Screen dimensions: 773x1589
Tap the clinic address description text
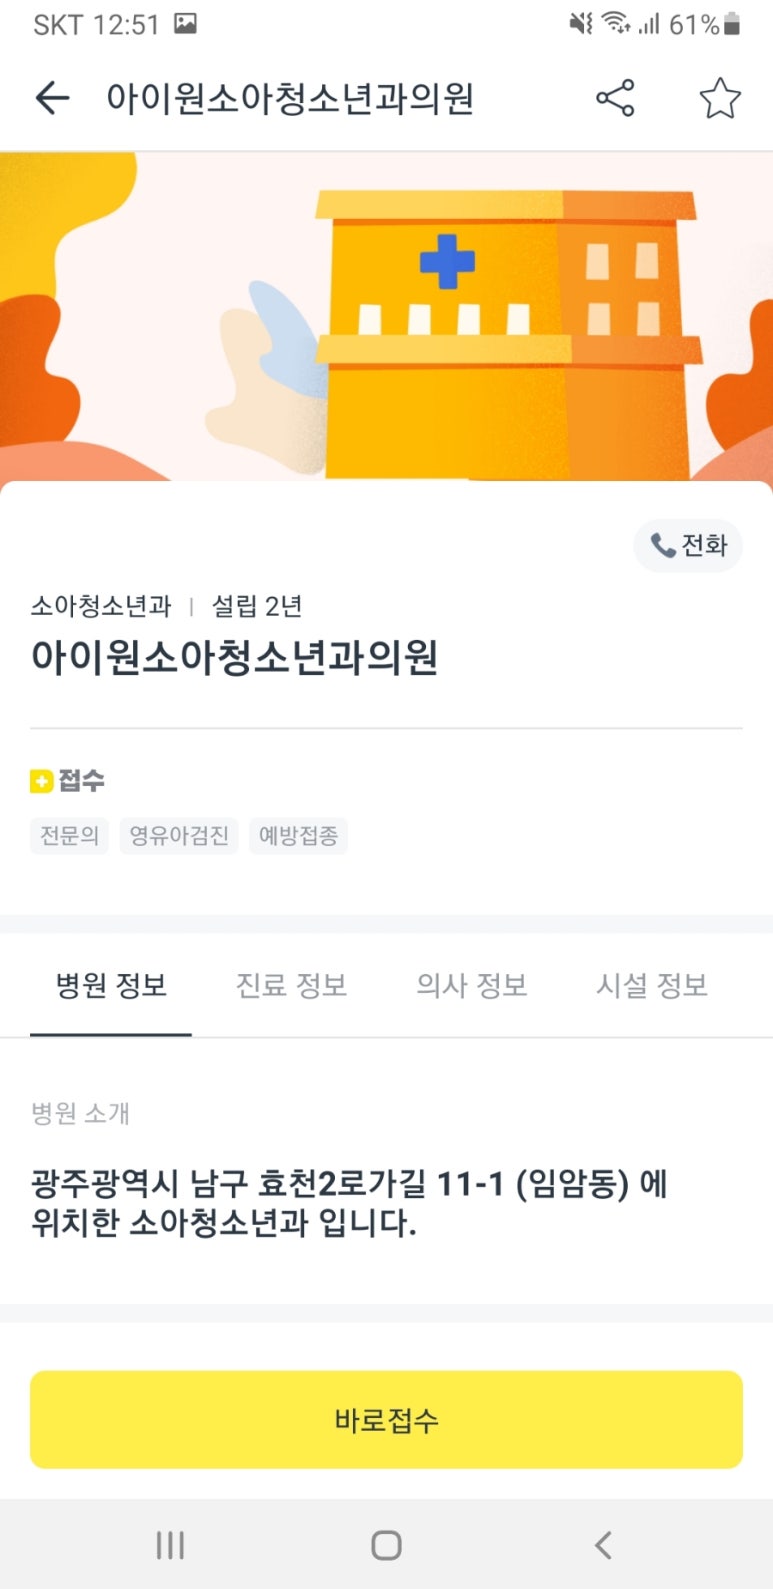pyautogui.click(x=350, y=1203)
